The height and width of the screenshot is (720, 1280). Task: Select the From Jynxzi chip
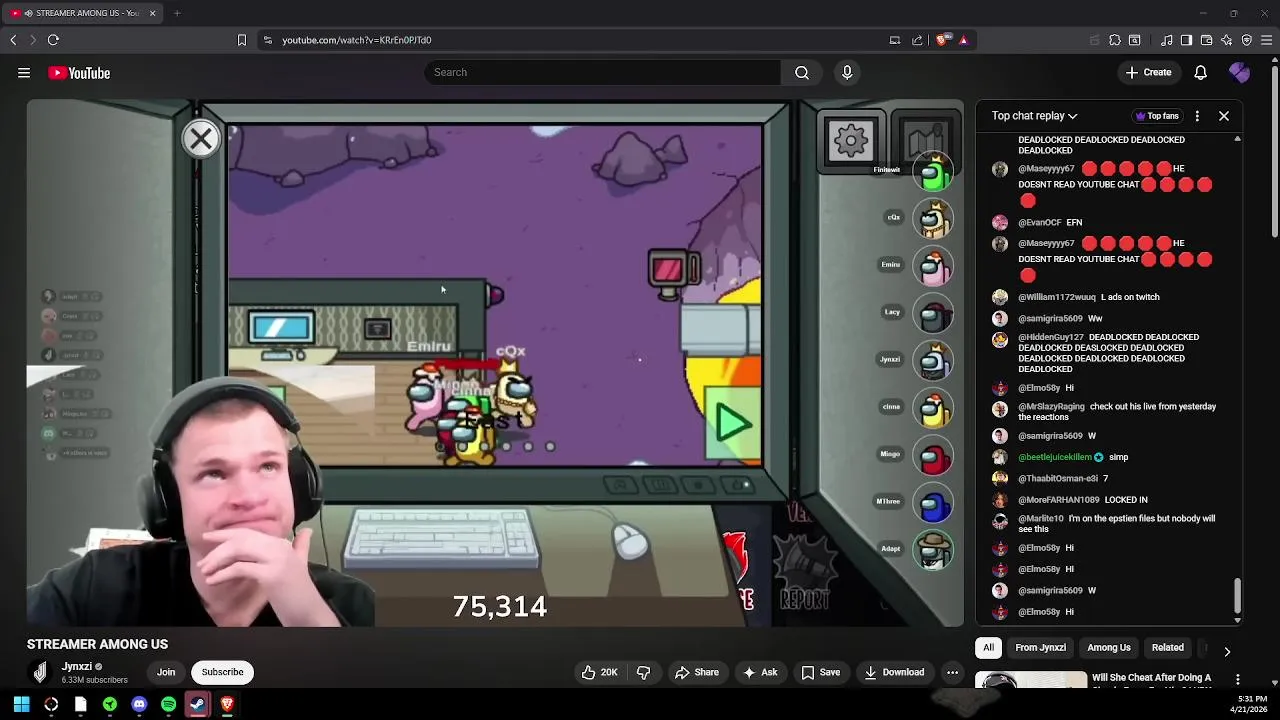(x=1040, y=648)
